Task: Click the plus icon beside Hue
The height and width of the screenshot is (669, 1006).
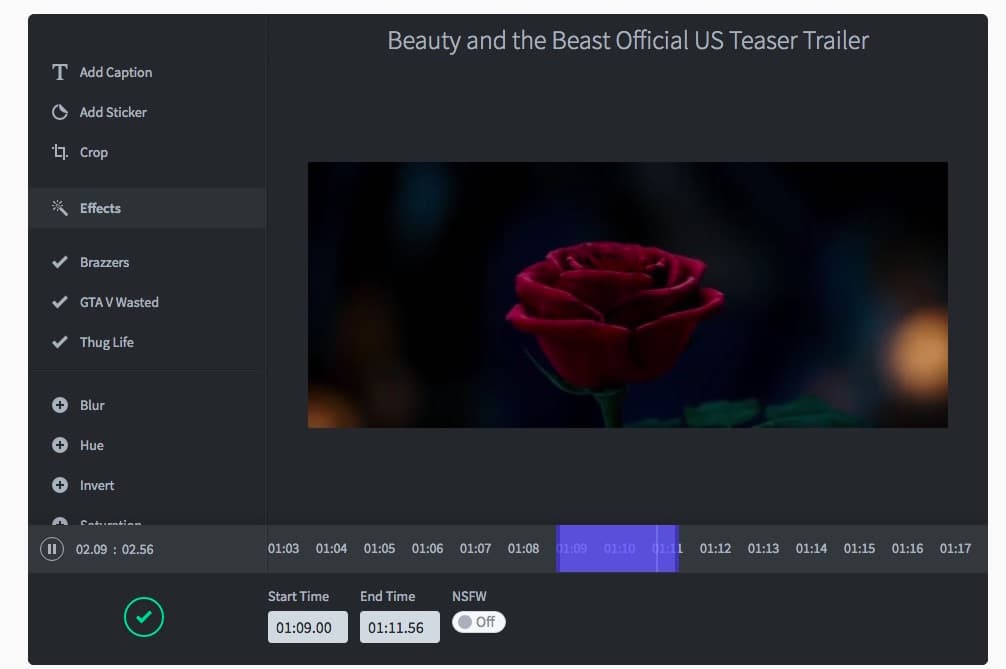Action: [x=60, y=445]
